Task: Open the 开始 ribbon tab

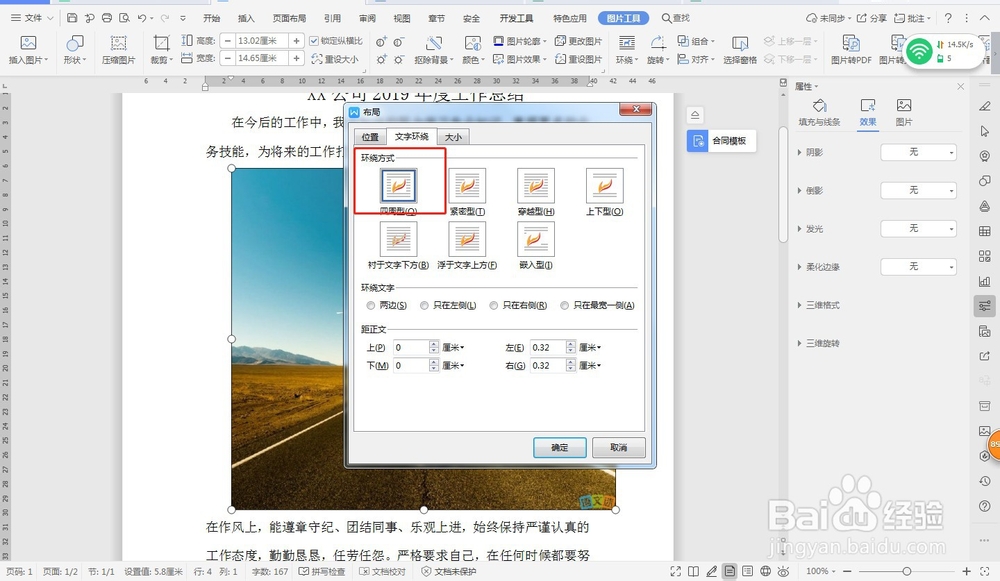Action: 212,18
